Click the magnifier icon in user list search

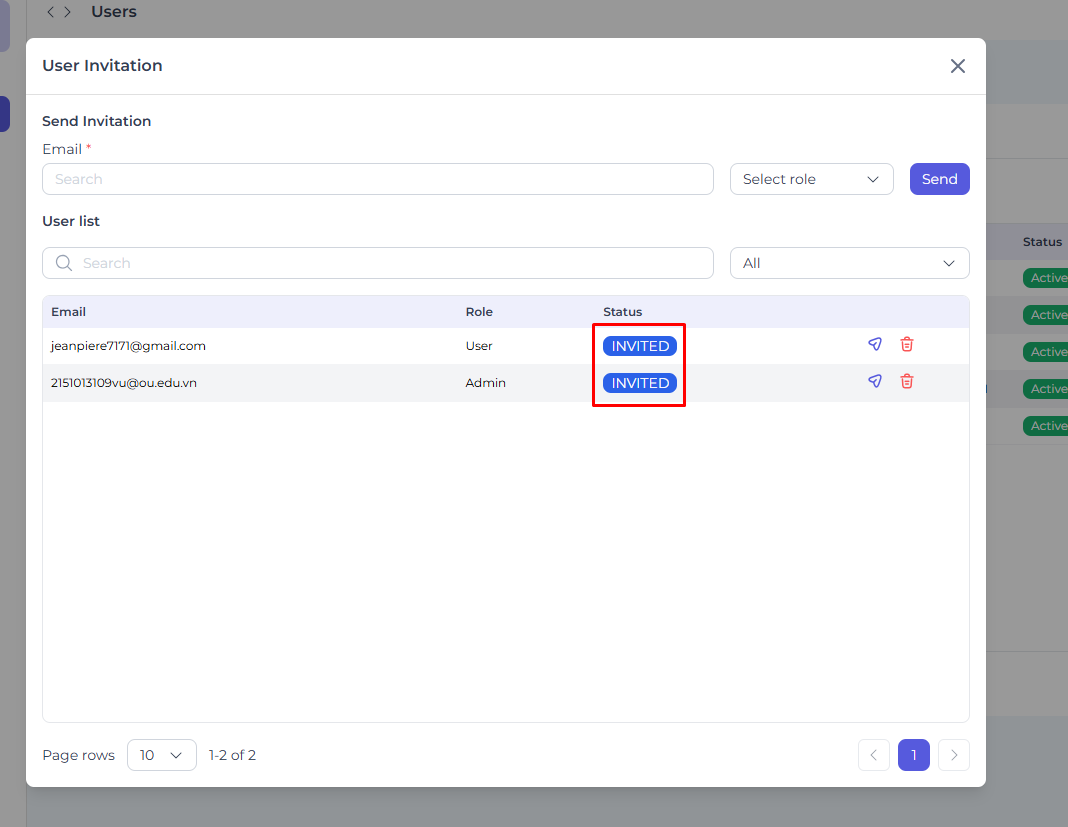point(64,263)
